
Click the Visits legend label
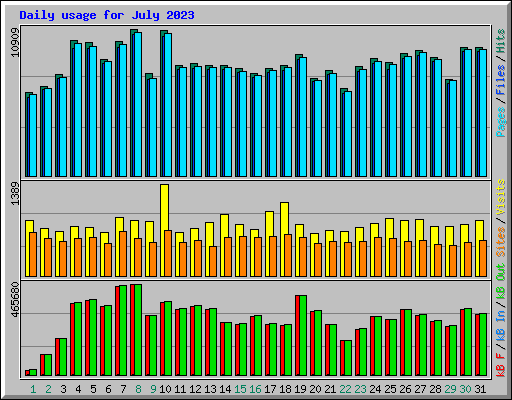(x=501, y=198)
